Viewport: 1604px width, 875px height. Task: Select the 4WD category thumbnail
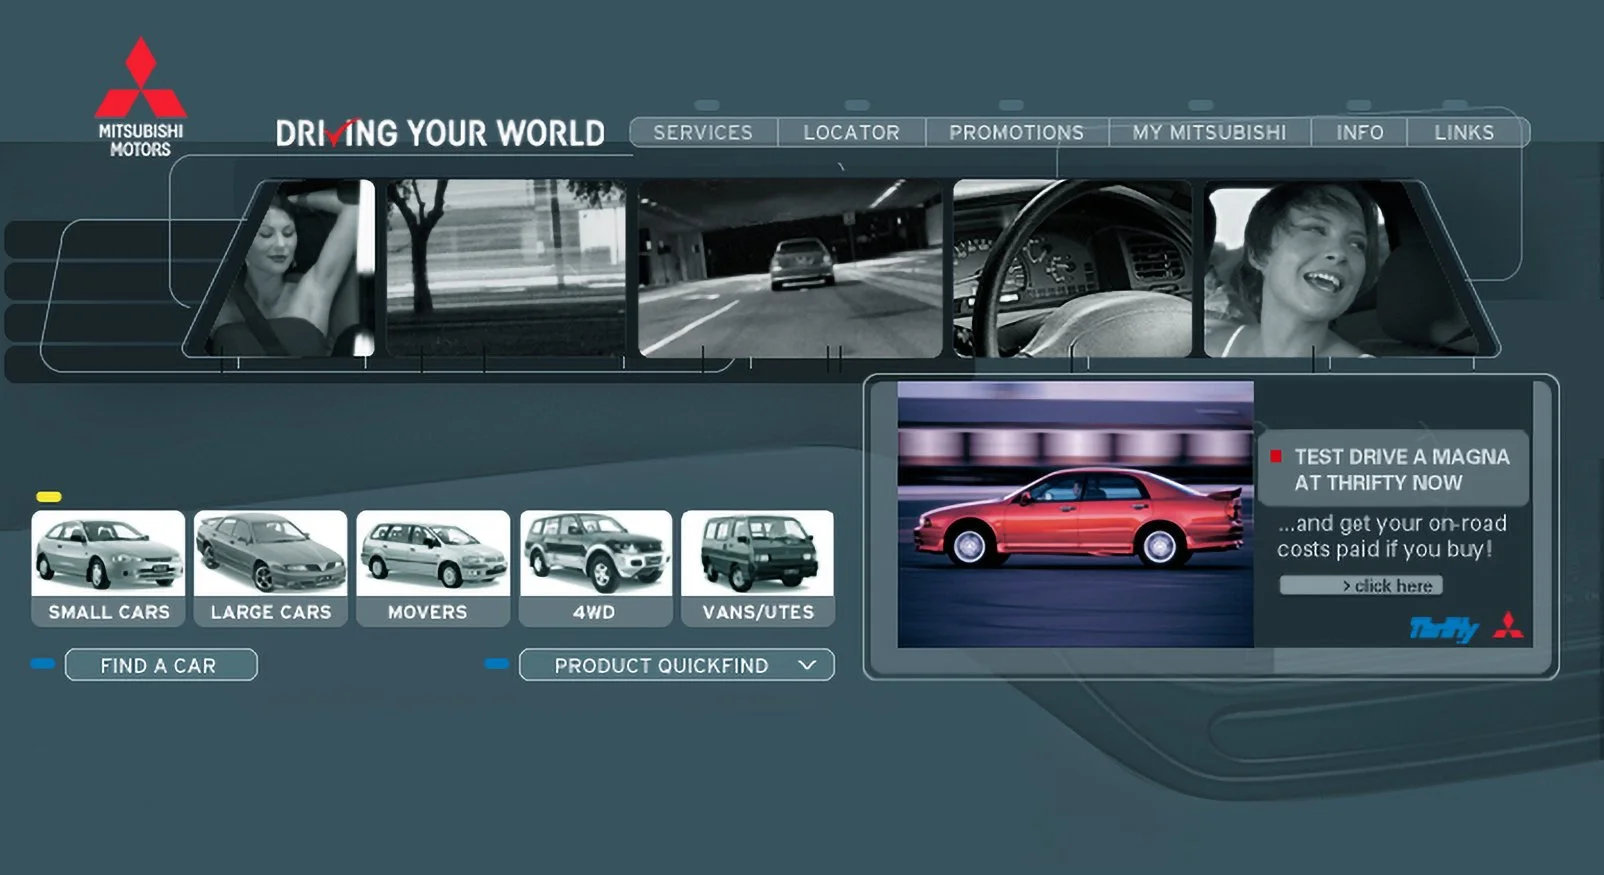click(x=596, y=568)
